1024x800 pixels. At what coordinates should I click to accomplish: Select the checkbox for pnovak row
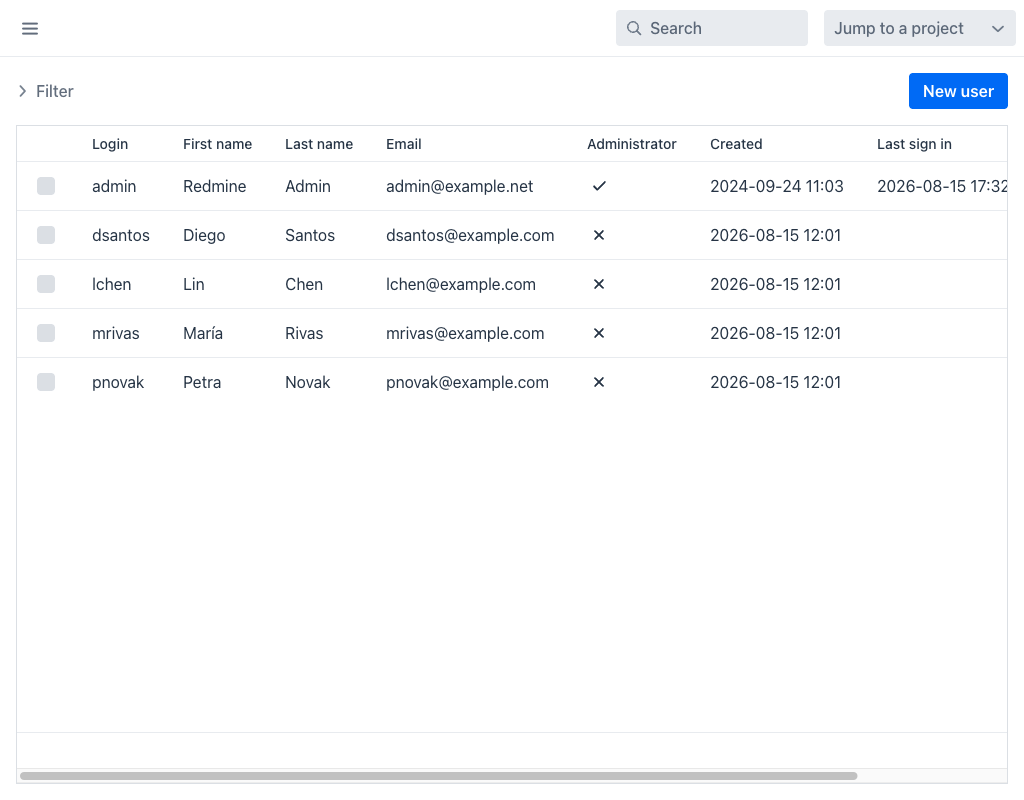[x=46, y=382]
